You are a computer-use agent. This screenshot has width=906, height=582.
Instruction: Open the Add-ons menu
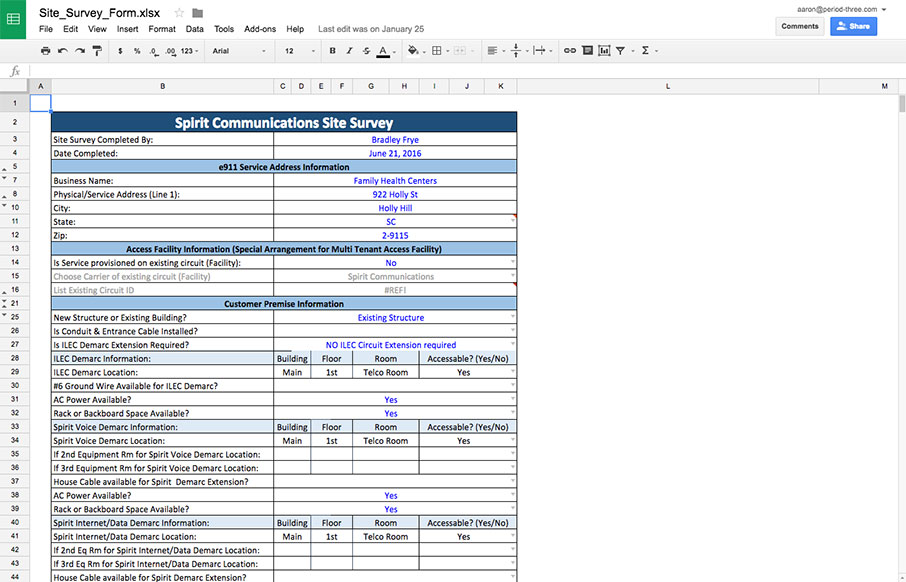click(260, 29)
